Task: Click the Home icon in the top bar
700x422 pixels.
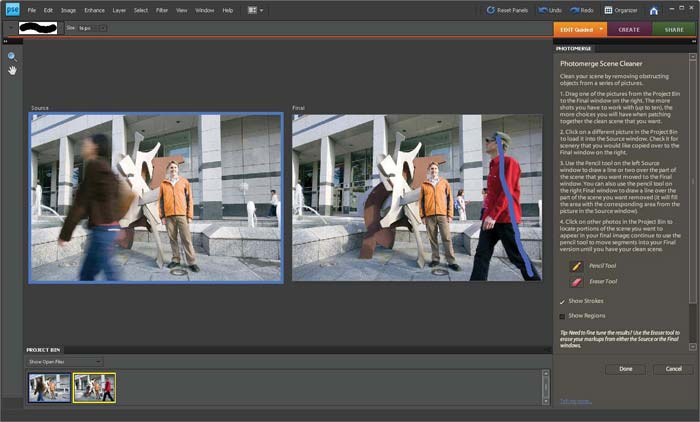Action: tap(654, 10)
